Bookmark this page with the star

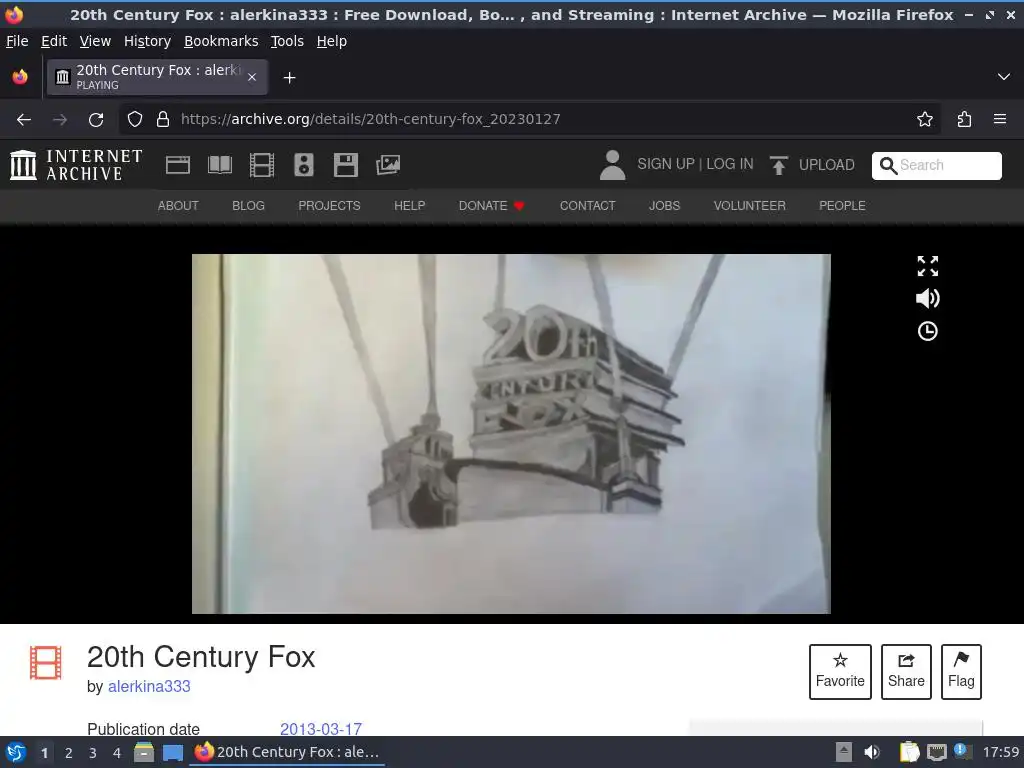pyautogui.click(x=924, y=119)
